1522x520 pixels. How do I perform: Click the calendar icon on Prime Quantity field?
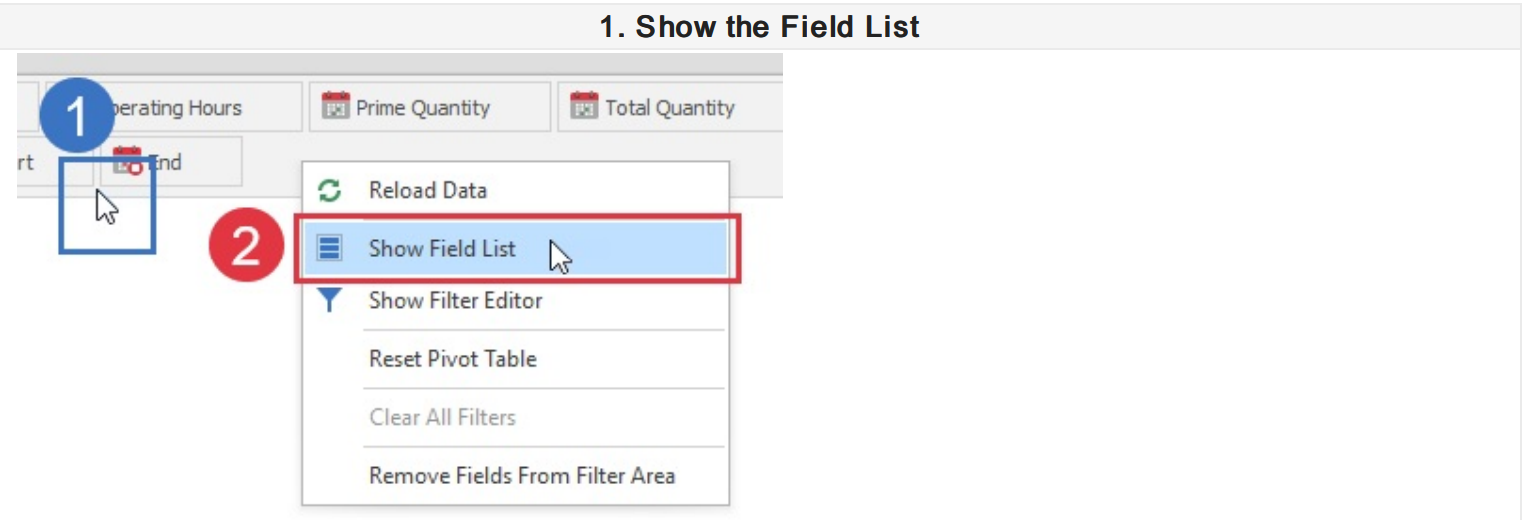click(x=335, y=106)
